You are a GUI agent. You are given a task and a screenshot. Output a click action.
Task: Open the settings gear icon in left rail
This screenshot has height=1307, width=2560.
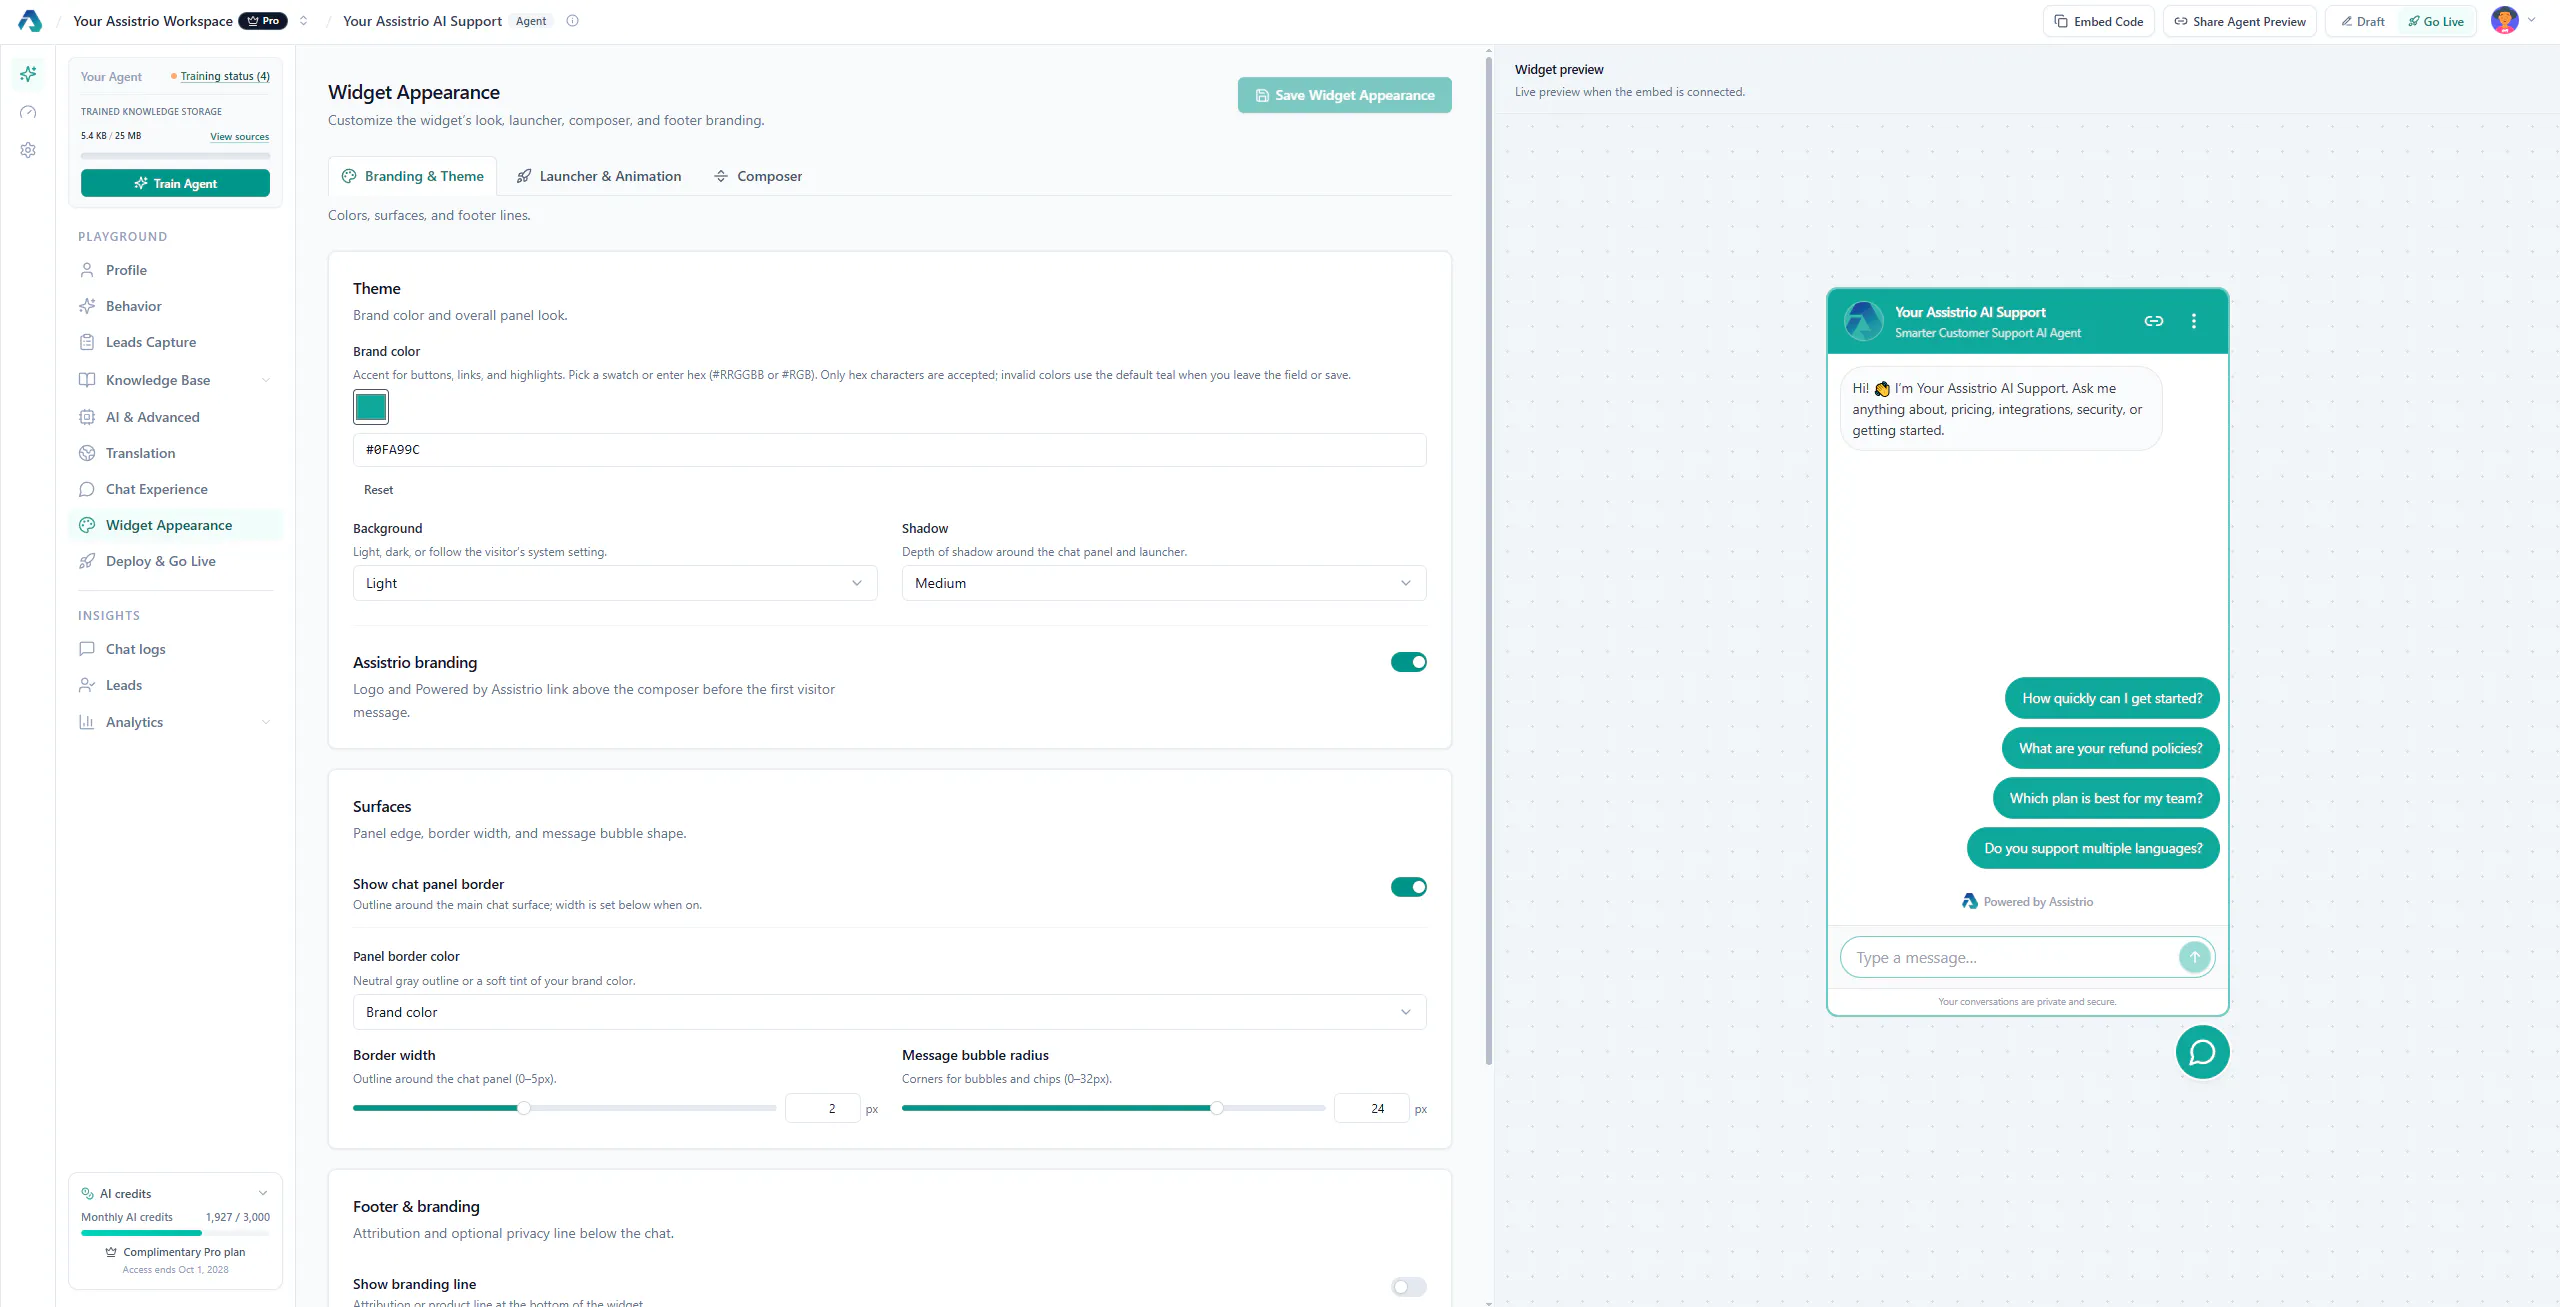click(28, 150)
